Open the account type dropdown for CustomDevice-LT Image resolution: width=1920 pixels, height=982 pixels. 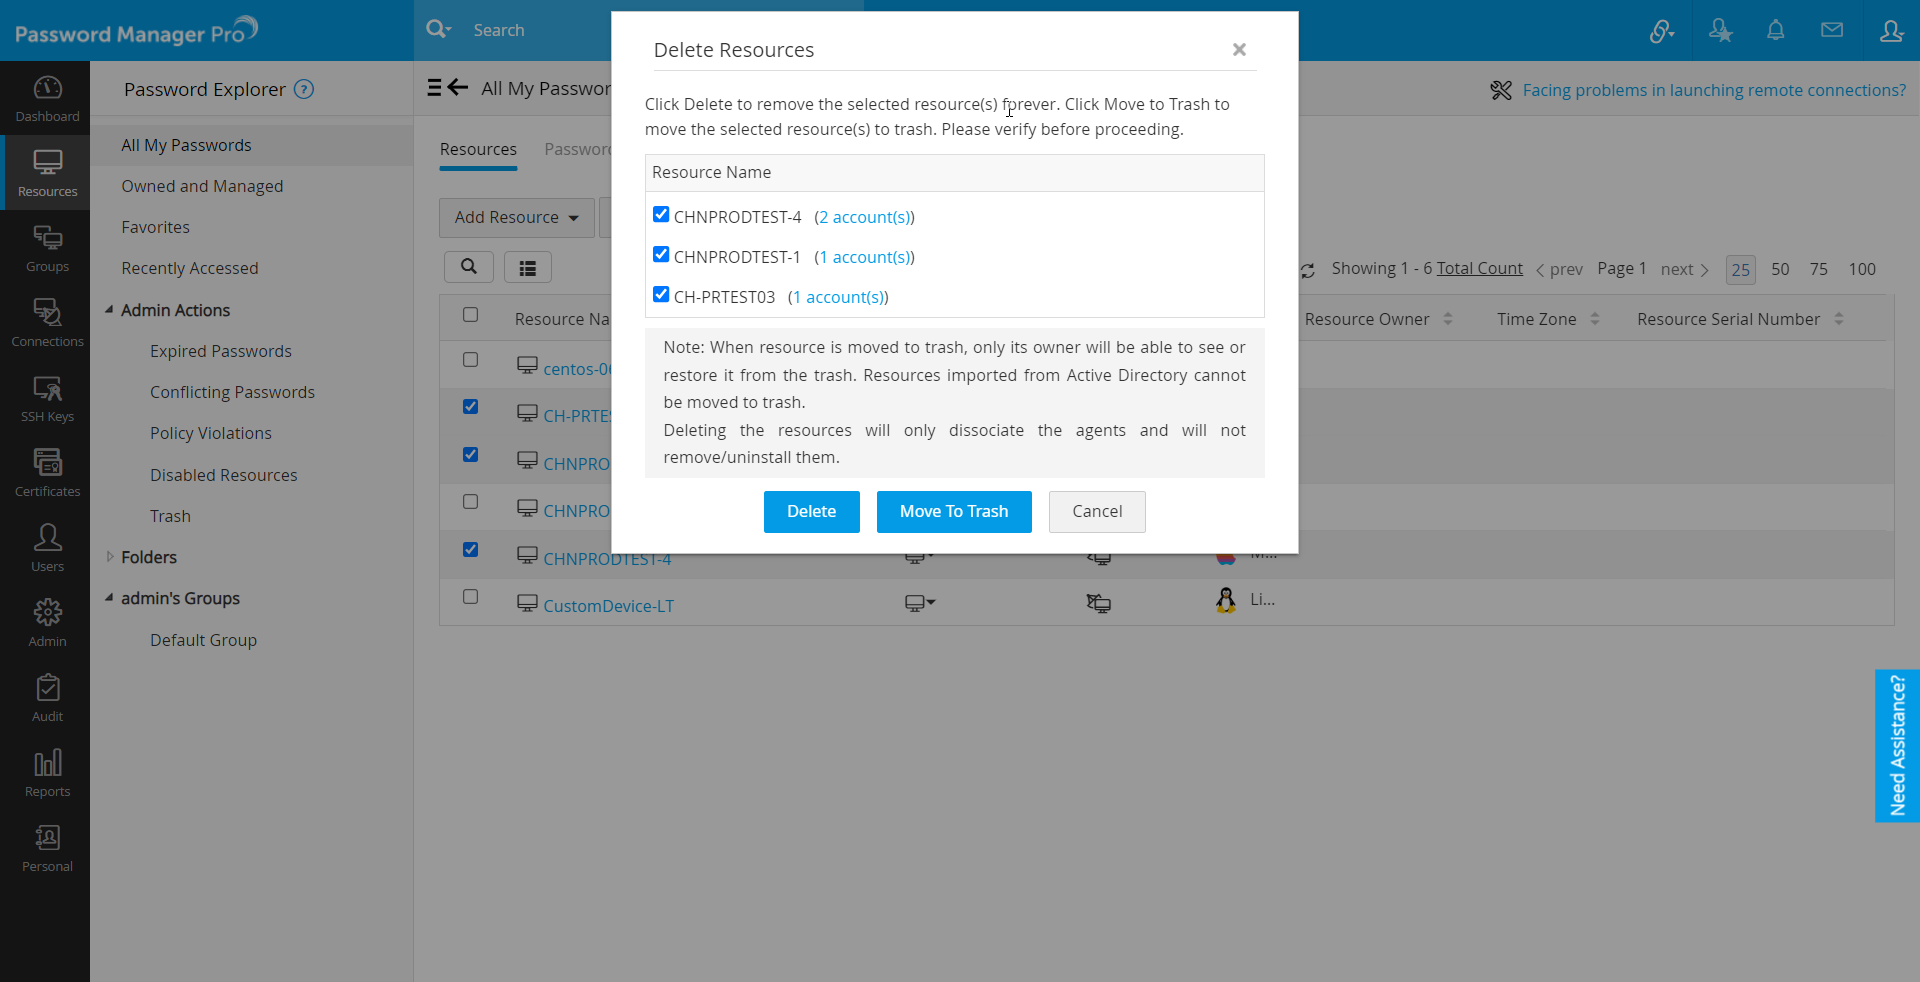[x=920, y=603]
